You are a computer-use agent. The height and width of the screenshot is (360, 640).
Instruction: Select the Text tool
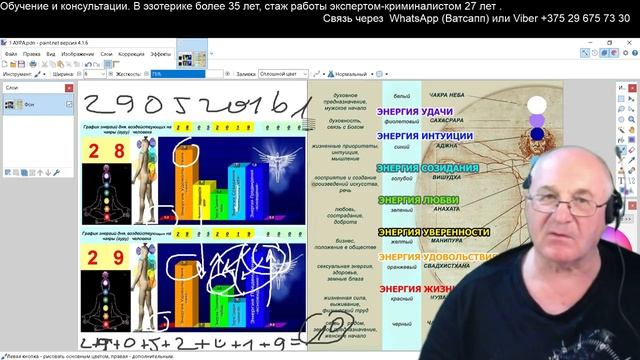(621, 180)
